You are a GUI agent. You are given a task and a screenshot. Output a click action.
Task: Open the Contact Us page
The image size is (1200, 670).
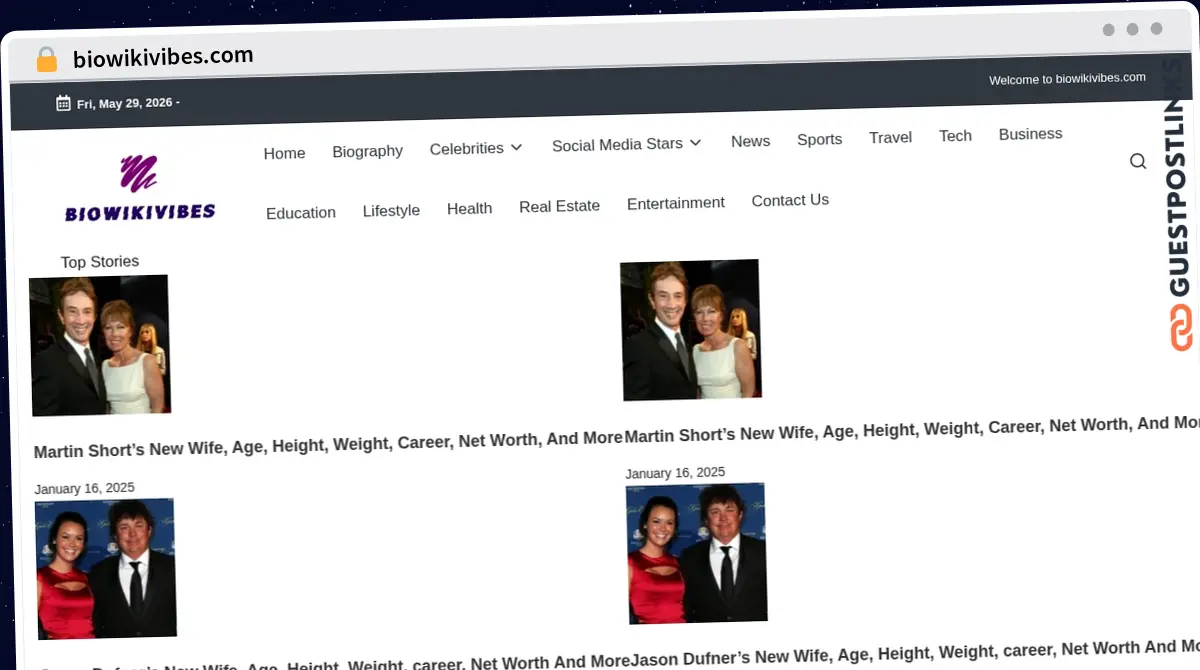[x=790, y=200]
